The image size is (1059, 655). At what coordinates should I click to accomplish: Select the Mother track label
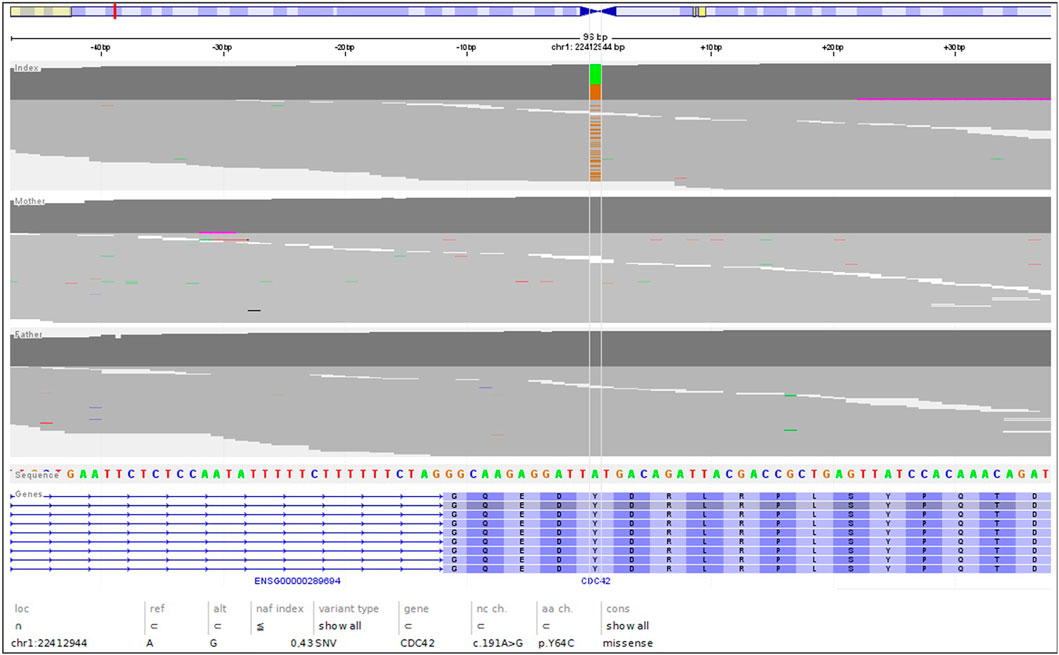point(30,201)
